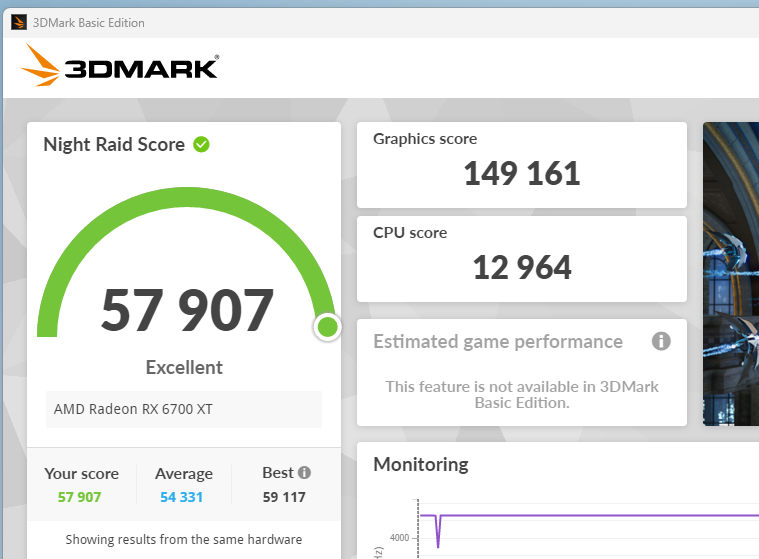Click the 4000 axis label on monitoring chart
The height and width of the screenshot is (559, 759).
399,538
